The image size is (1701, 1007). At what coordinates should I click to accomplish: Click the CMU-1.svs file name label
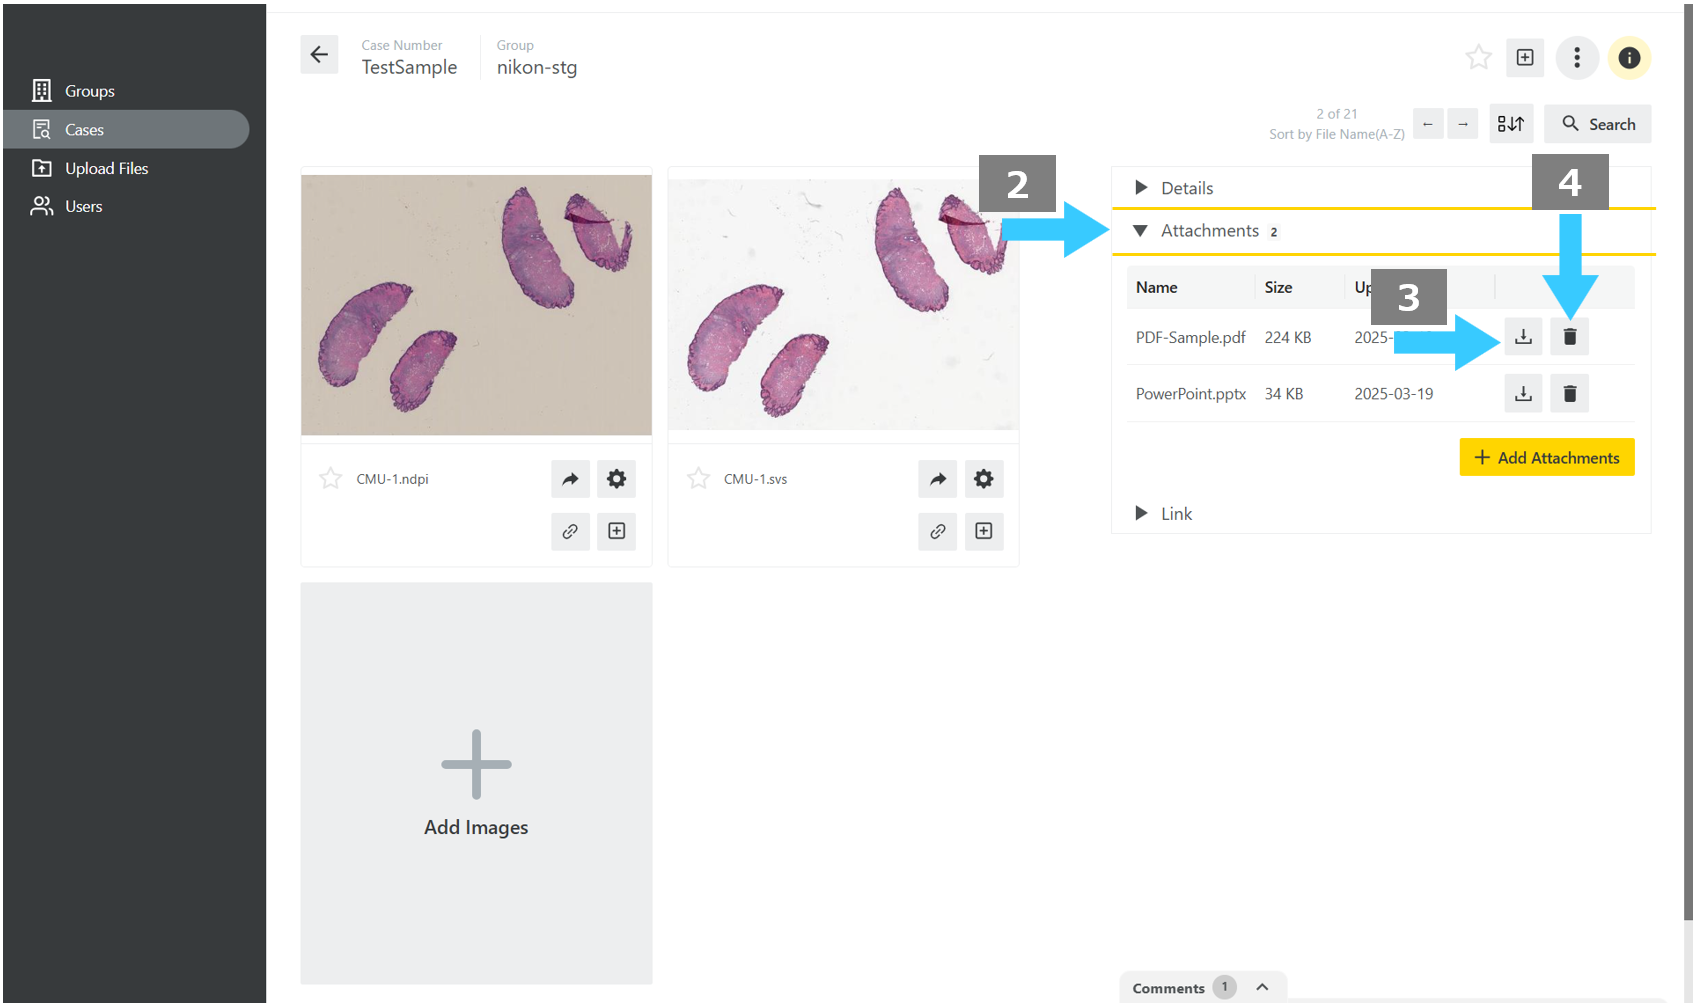(x=755, y=479)
